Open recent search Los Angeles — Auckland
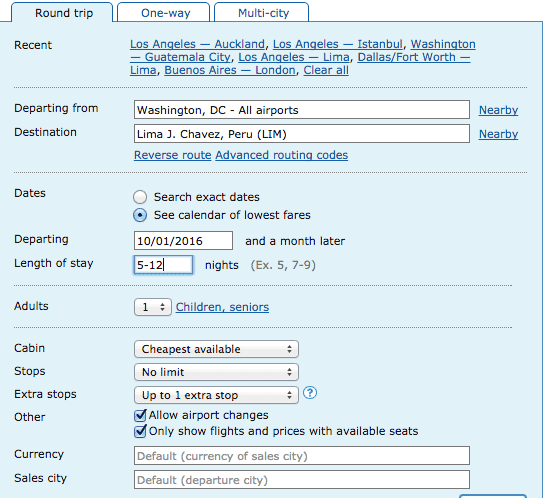 click(x=197, y=44)
